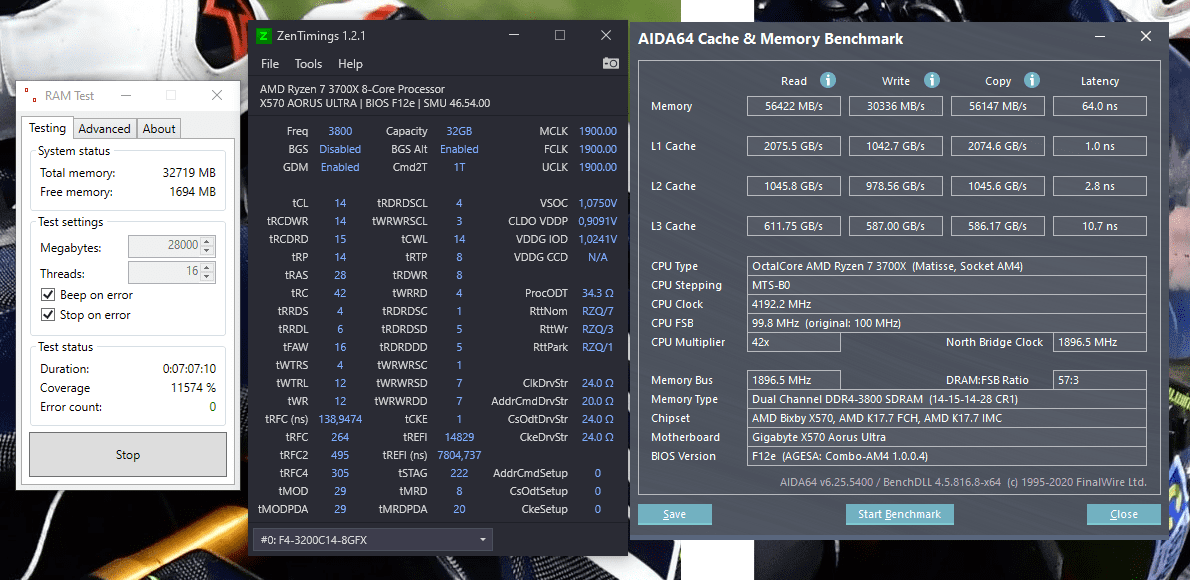Click Start Benchmark in AIDA64
Viewport: 1190px width, 580px height.
point(899,514)
